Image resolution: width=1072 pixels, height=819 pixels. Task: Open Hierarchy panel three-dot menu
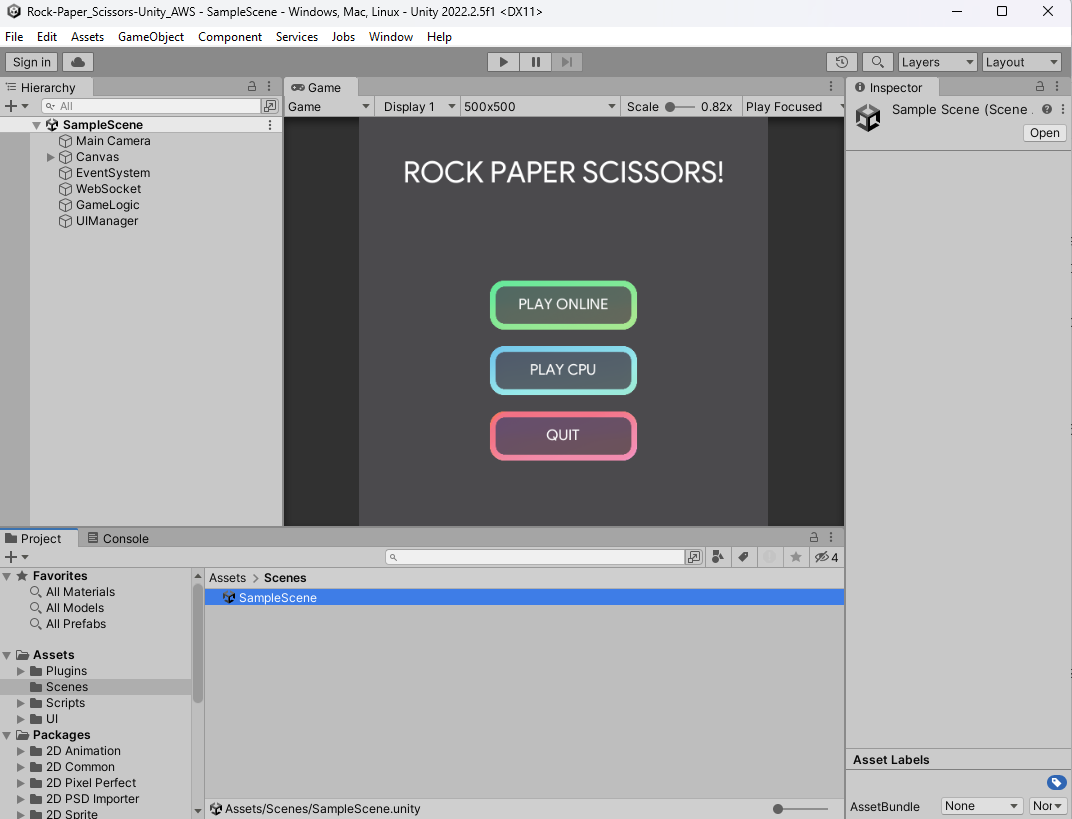coord(269,86)
